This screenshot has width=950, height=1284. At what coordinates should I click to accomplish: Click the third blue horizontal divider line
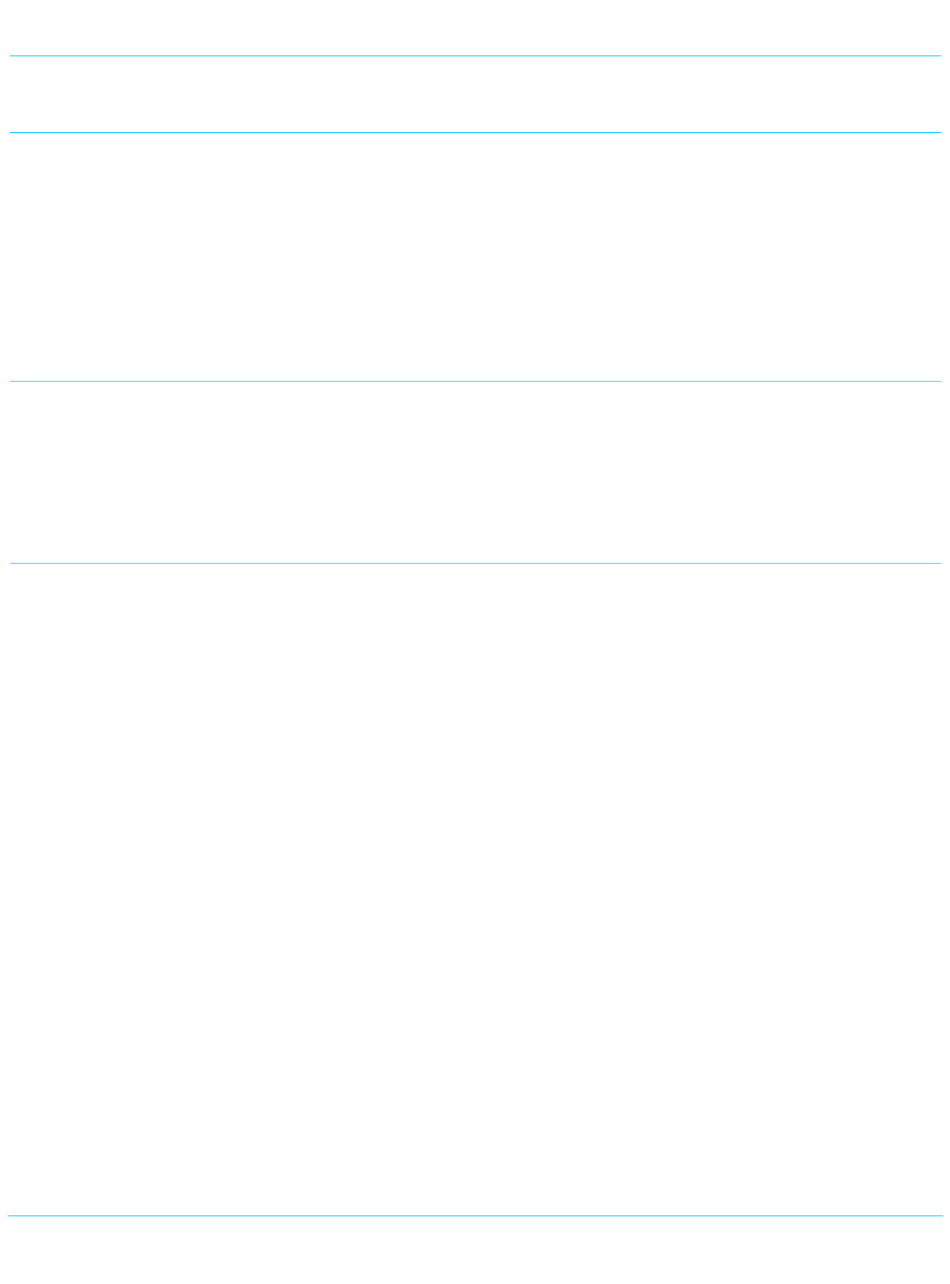click(475, 381)
